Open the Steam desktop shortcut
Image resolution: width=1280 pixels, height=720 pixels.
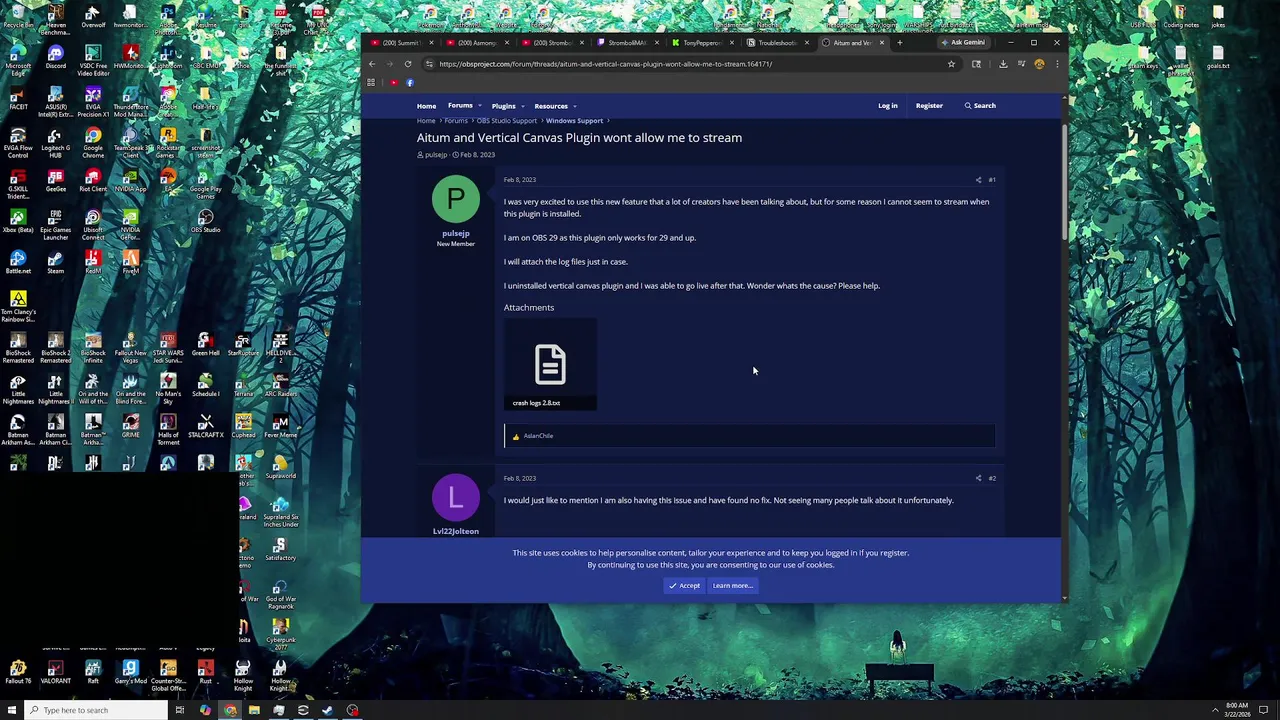point(55,261)
